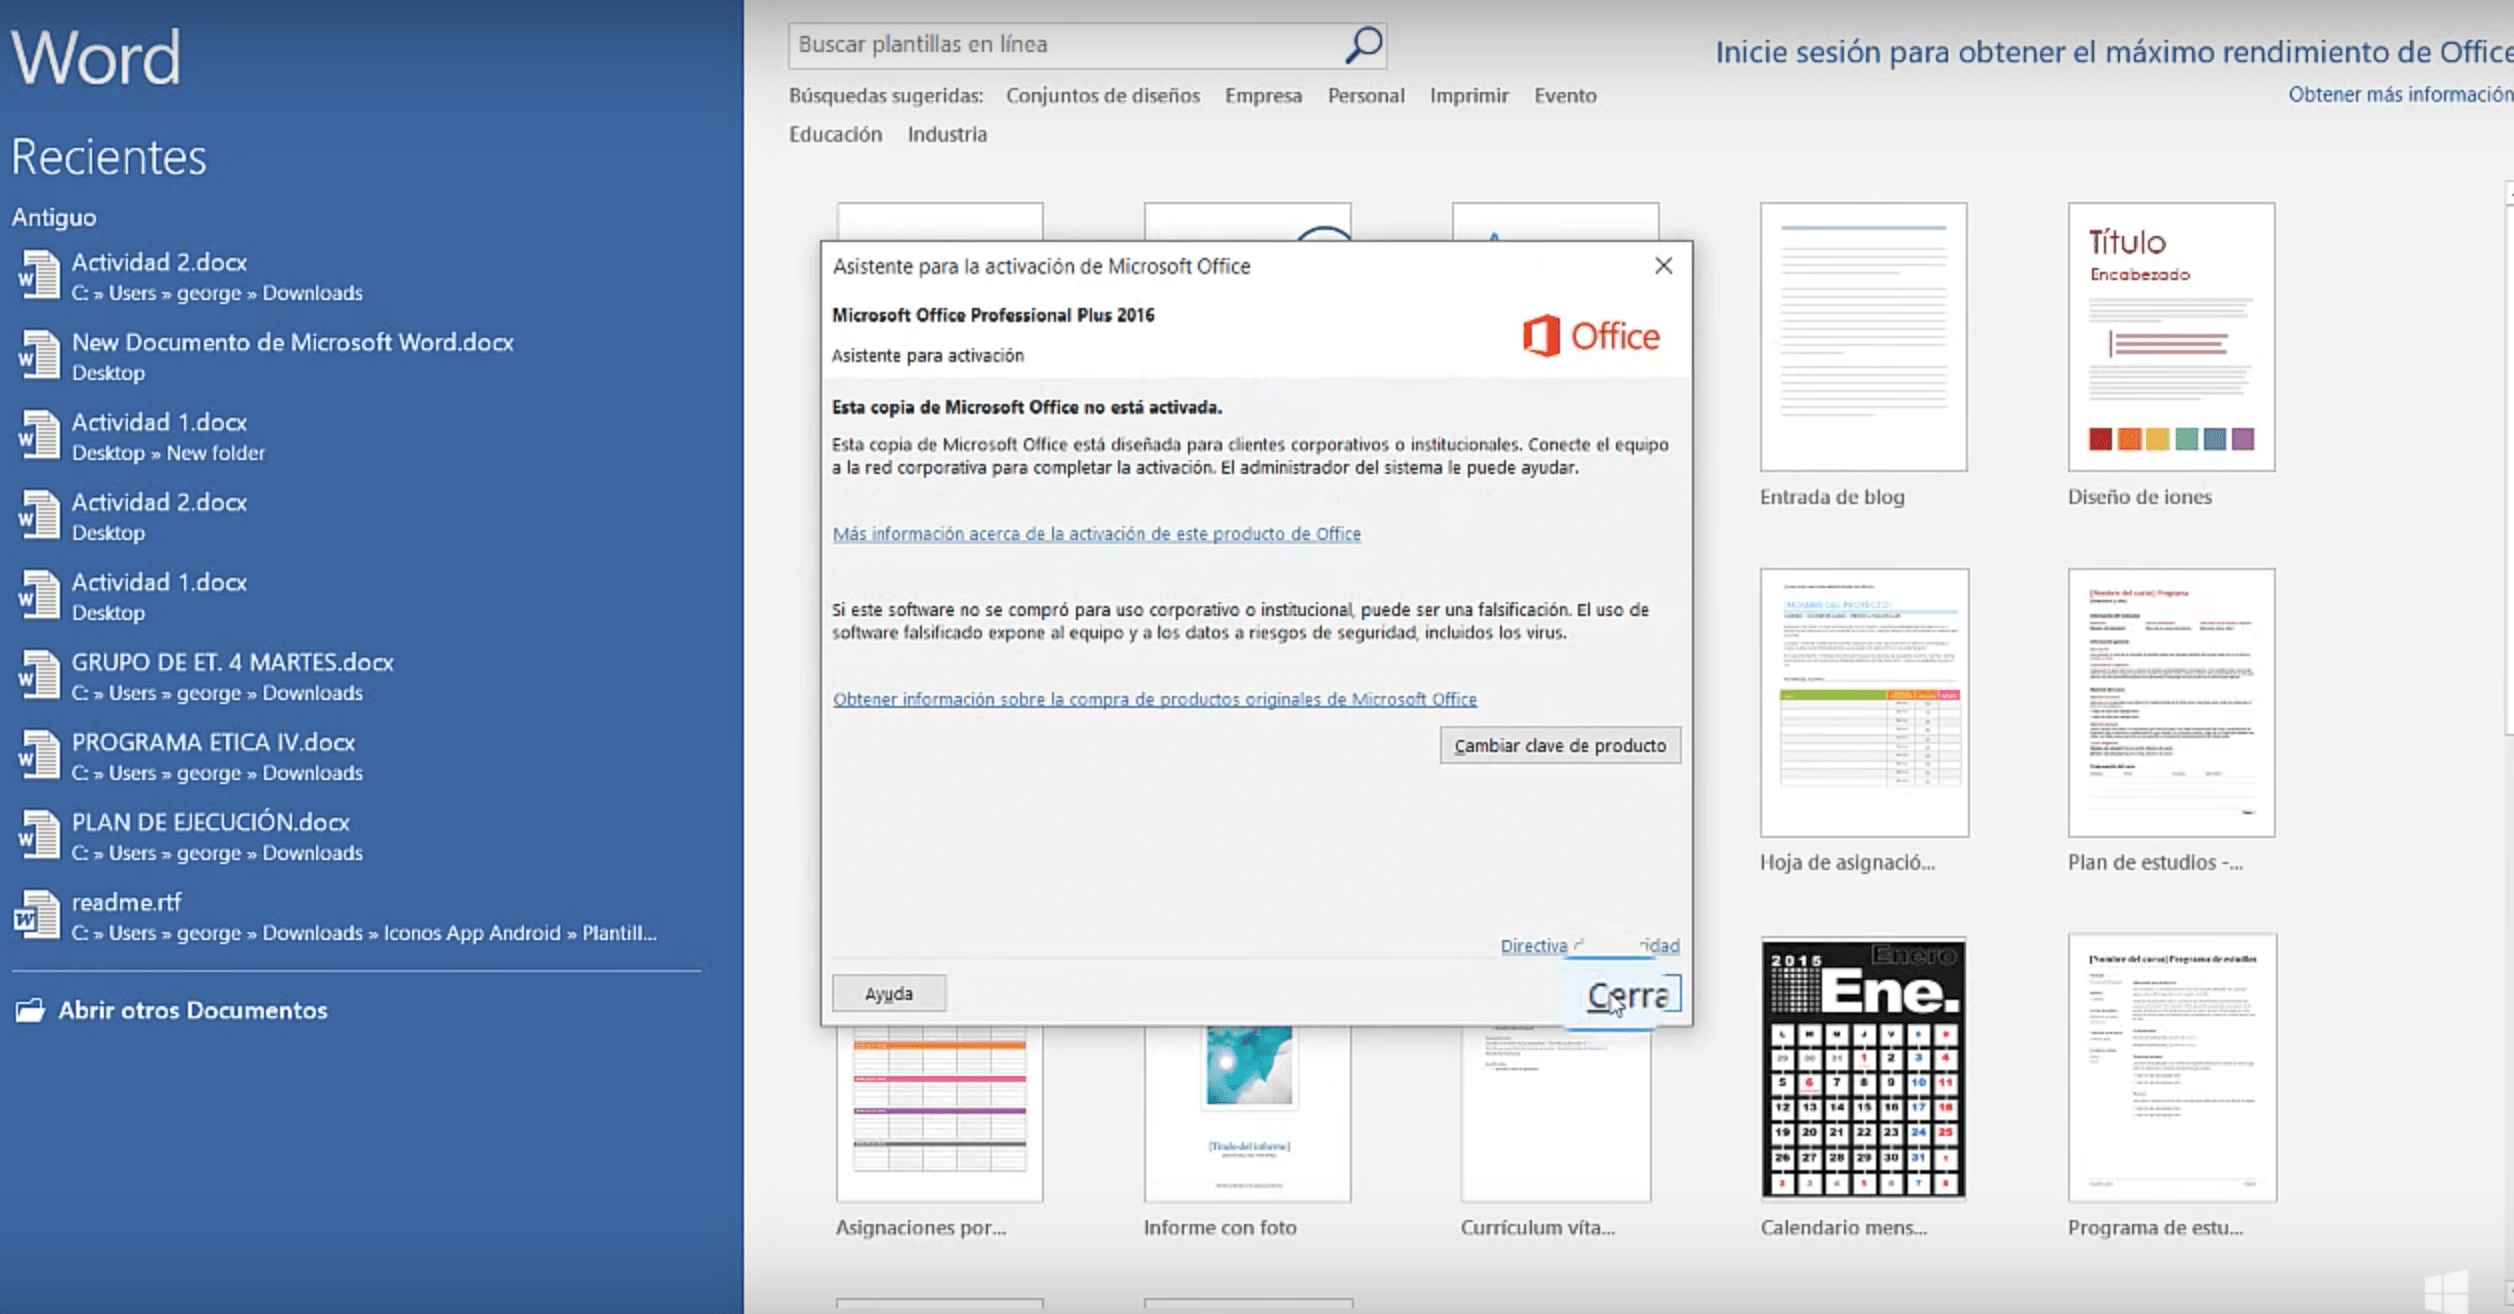The width and height of the screenshot is (2514, 1314).
Task: Open recent file PROGRAMA ETICA IV.docx
Action: [213, 756]
